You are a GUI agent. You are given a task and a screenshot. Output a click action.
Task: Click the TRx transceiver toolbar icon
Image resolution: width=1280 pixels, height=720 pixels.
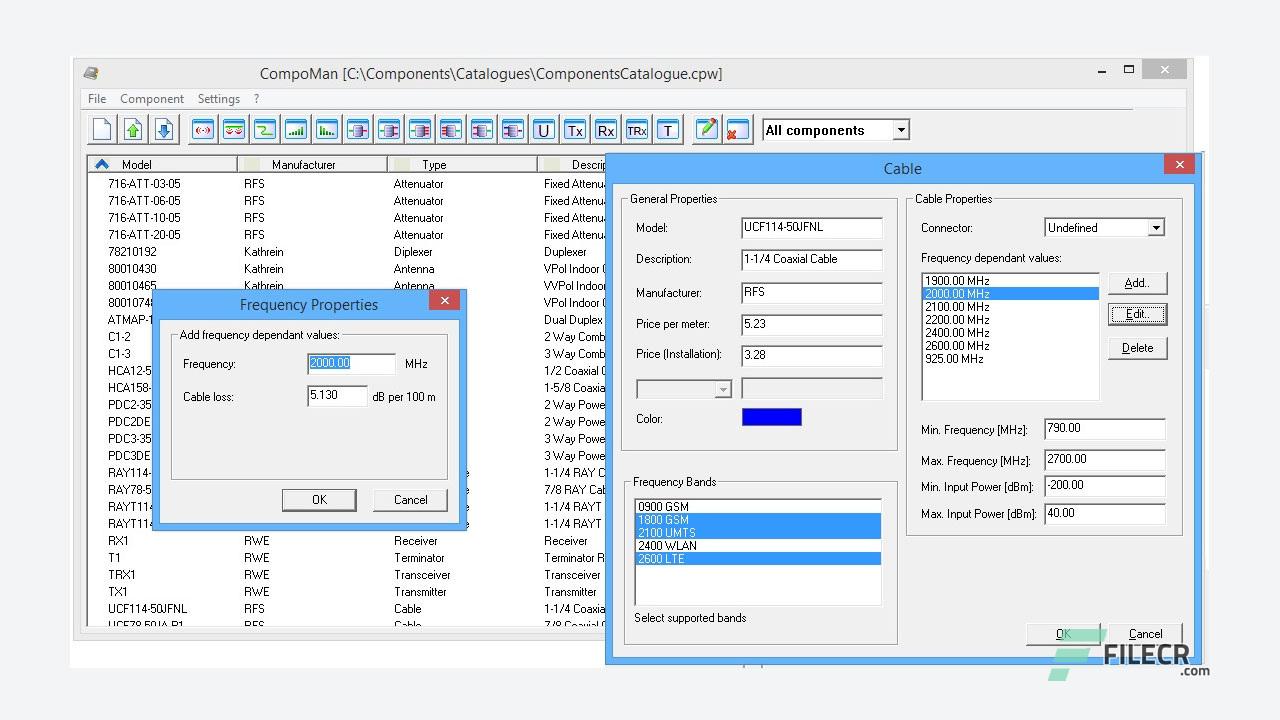point(637,129)
